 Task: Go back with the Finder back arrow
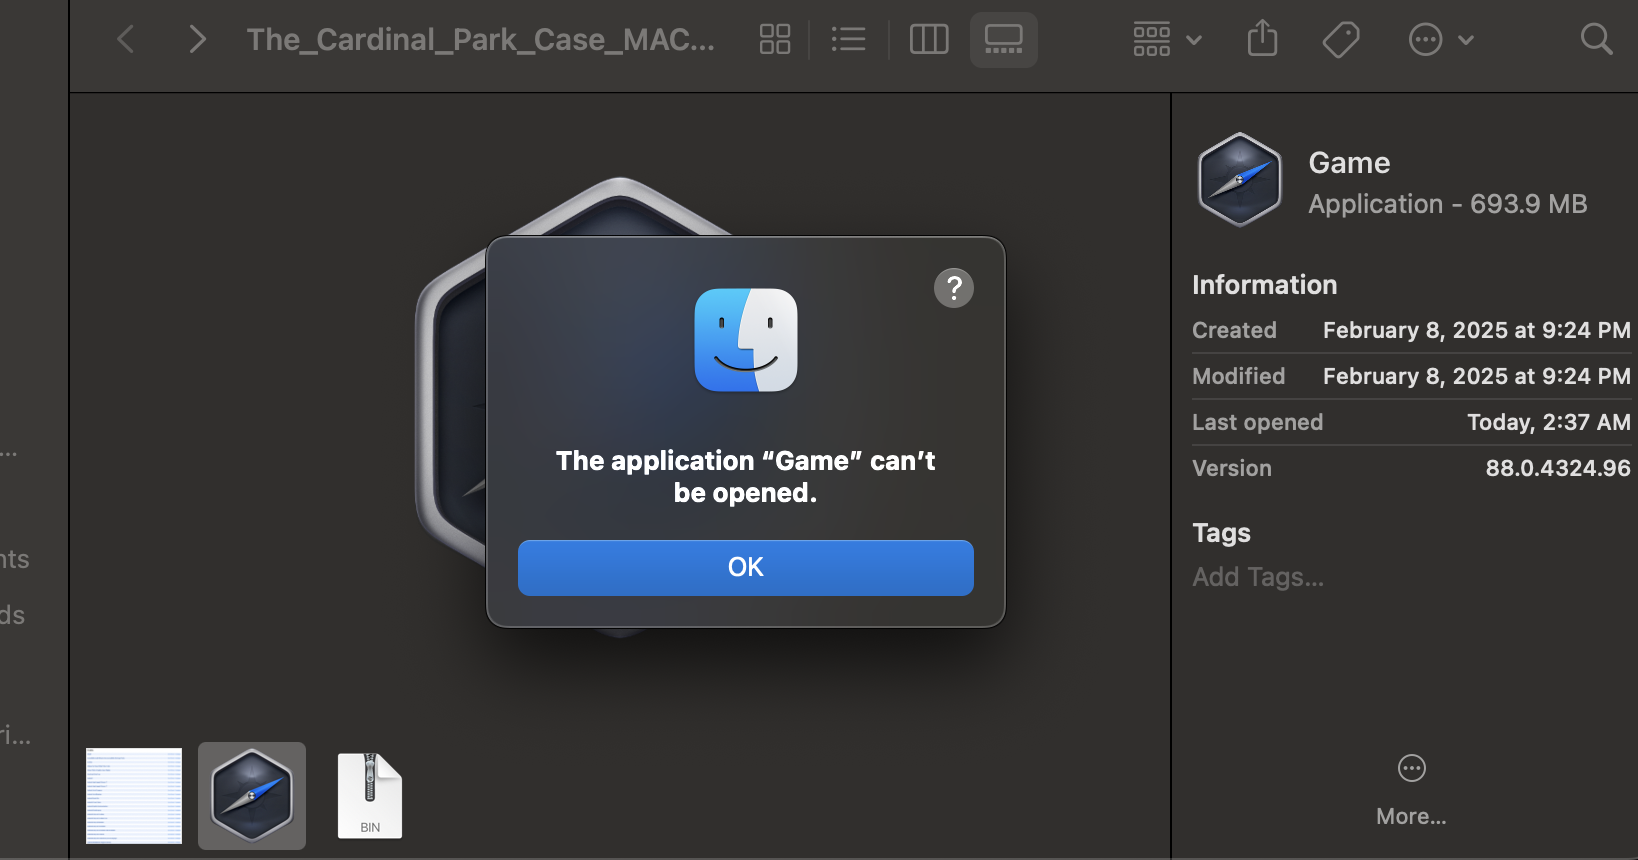click(126, 40)
